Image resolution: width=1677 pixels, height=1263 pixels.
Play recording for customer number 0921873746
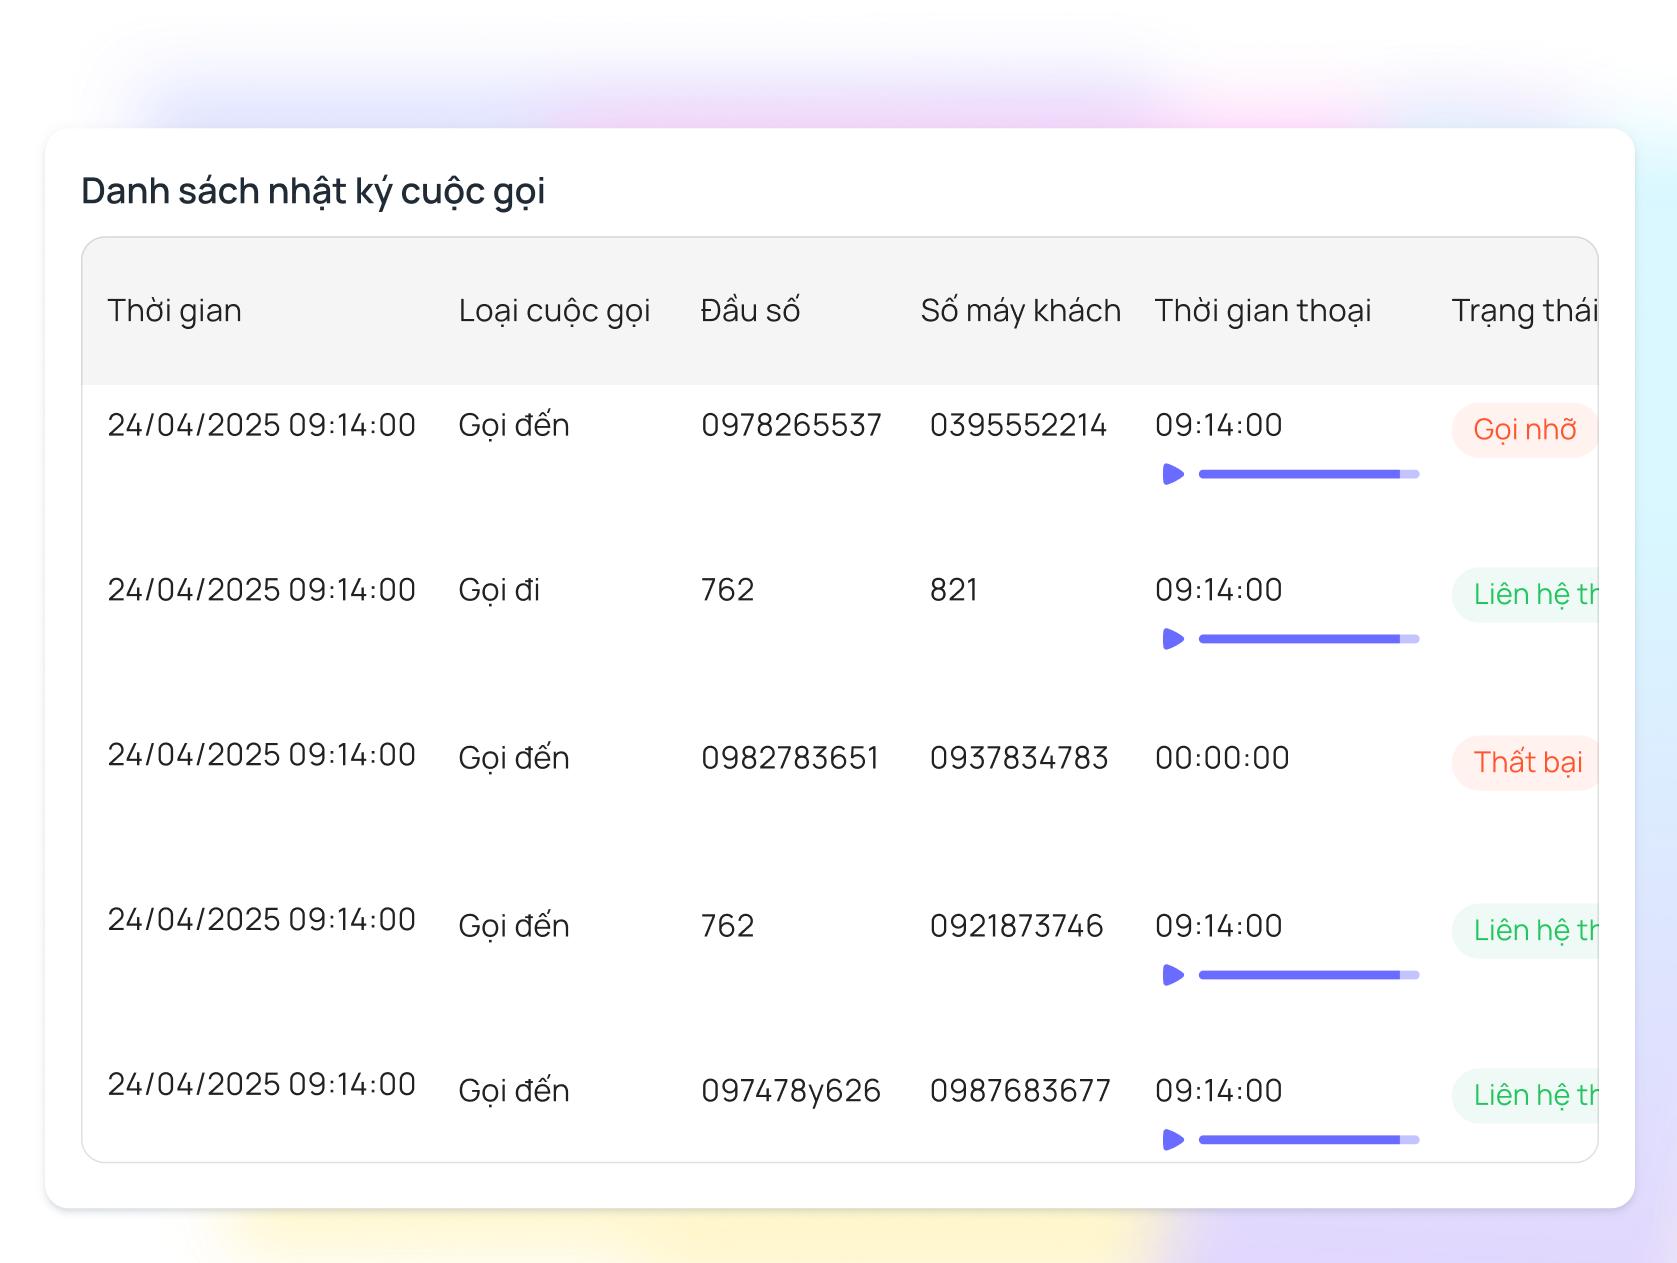pos(1173,975)
